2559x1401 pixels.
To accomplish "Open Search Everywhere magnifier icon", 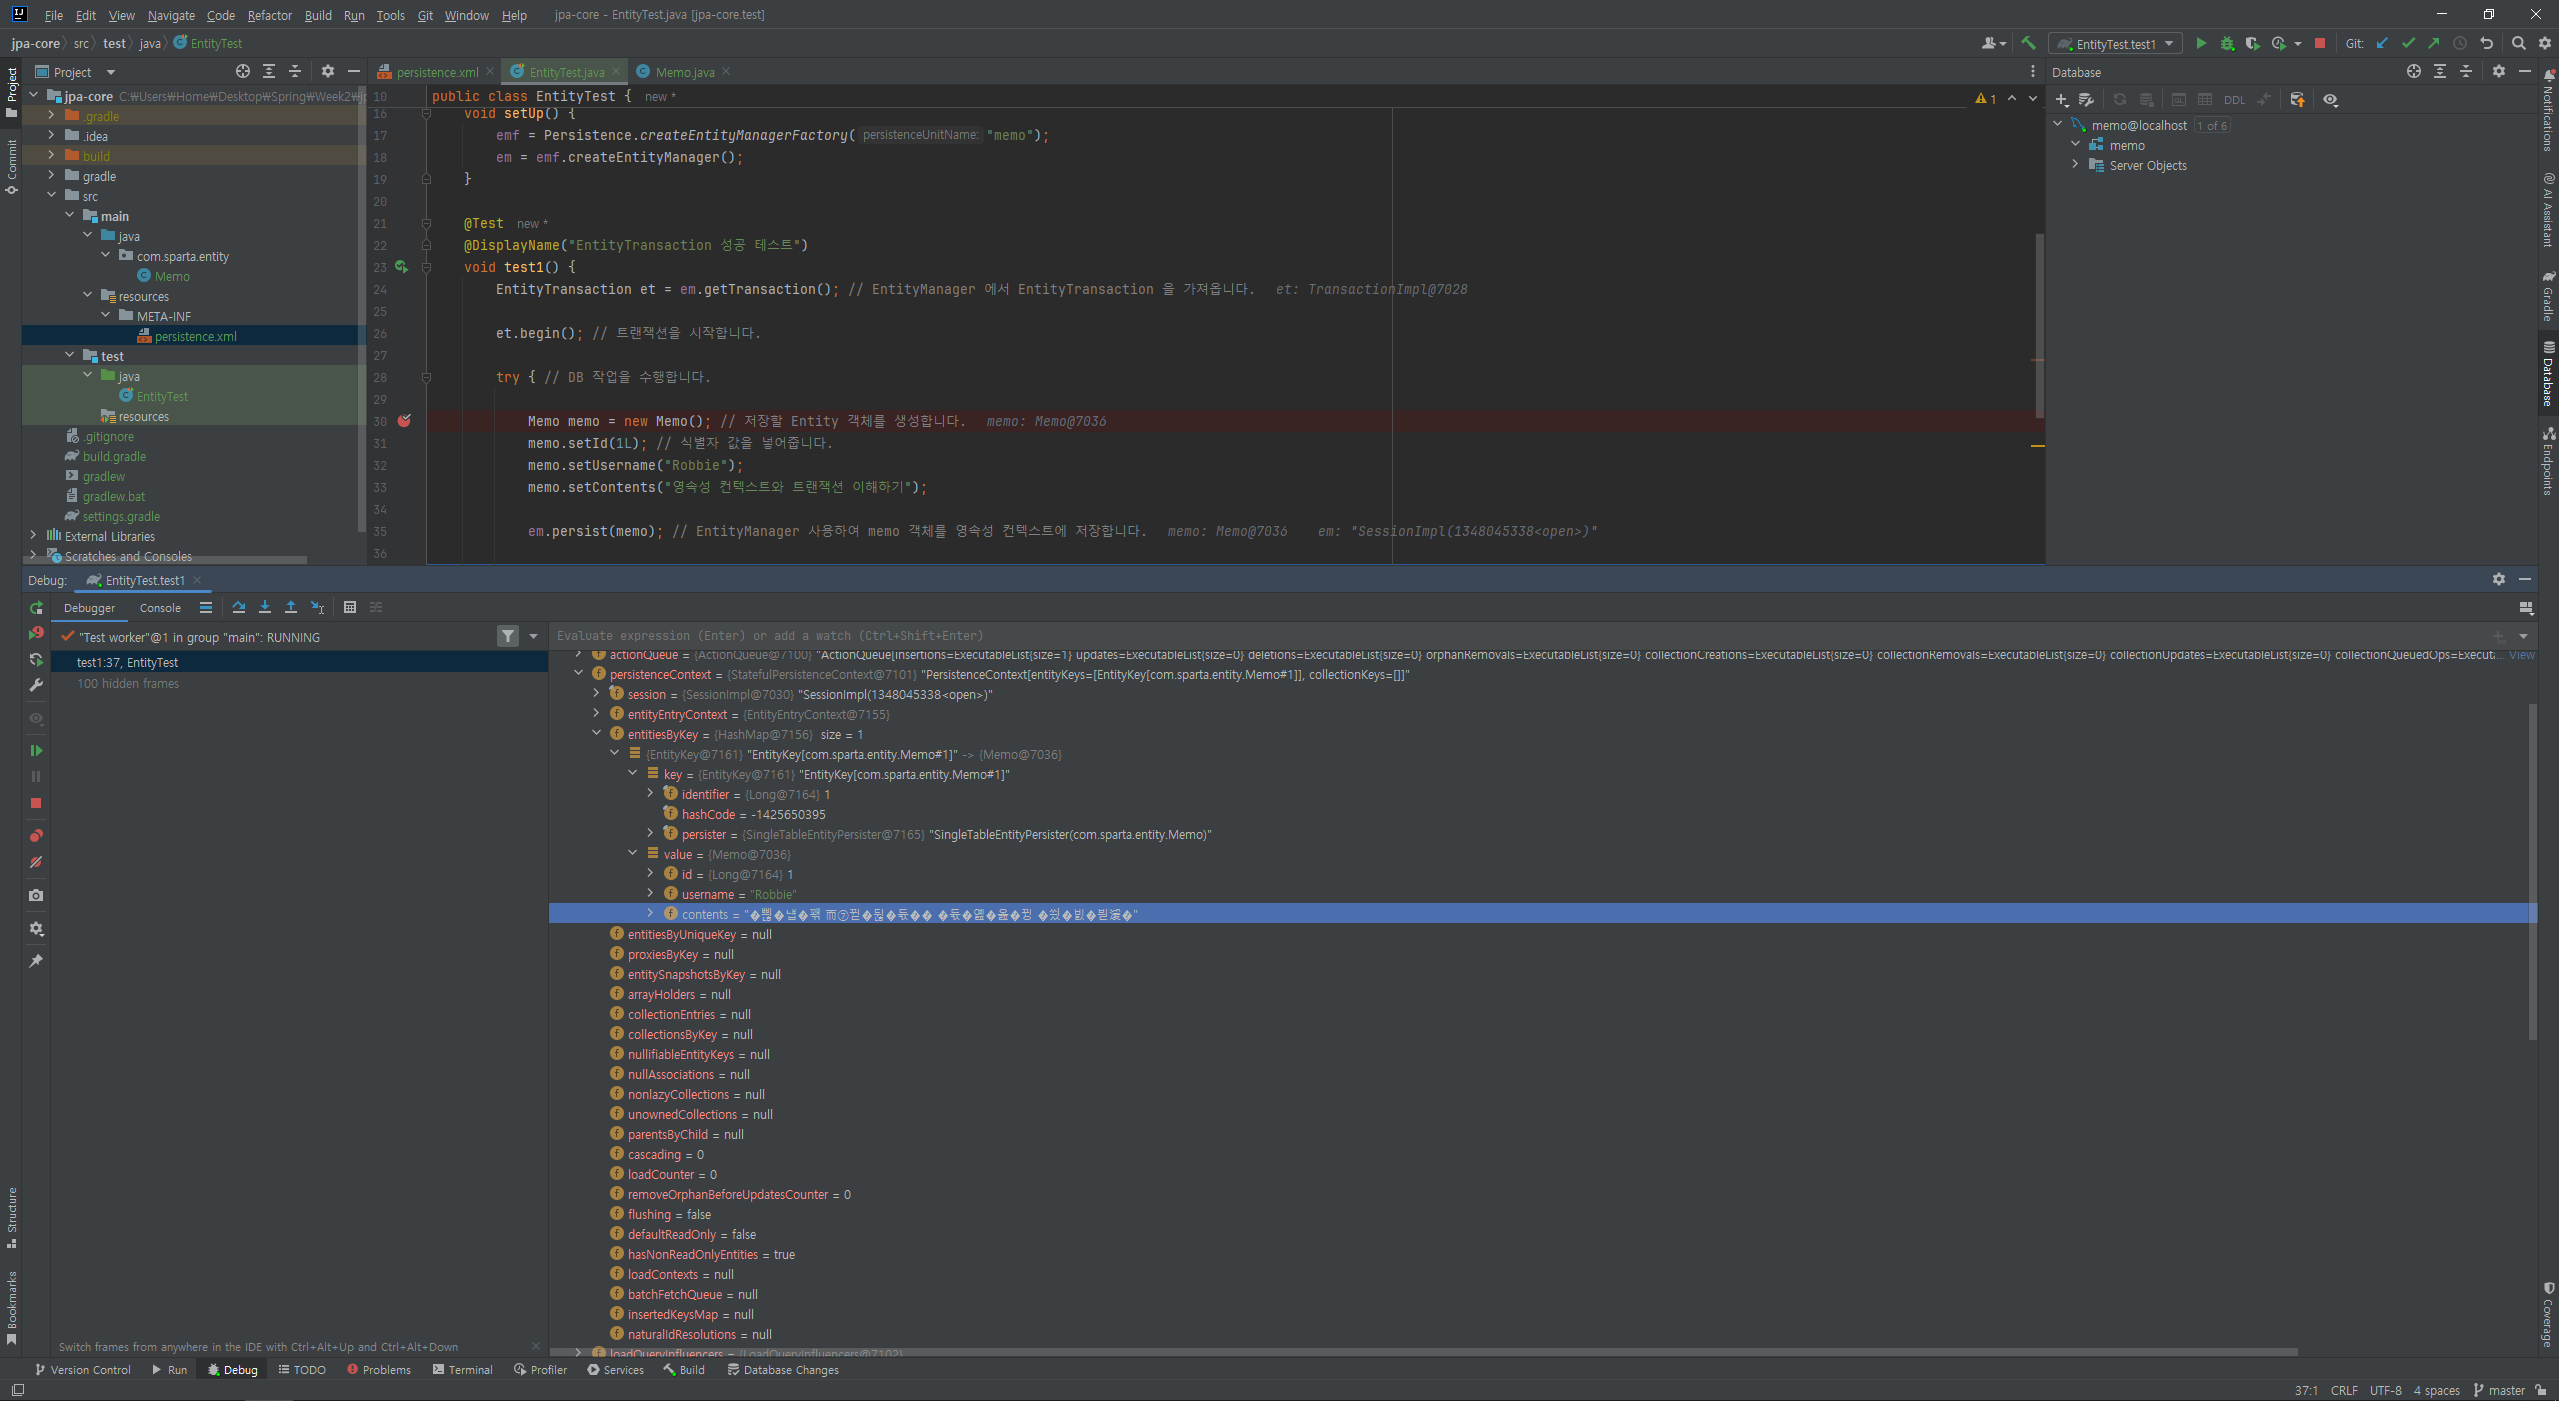I will (2518, 43).
